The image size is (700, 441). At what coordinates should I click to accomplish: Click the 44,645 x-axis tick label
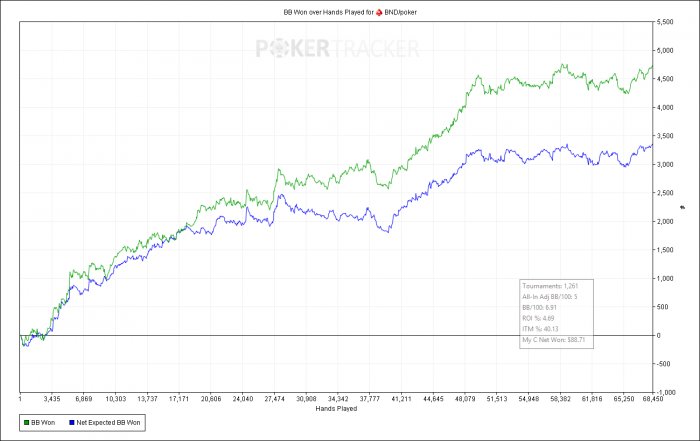(433, 399)
